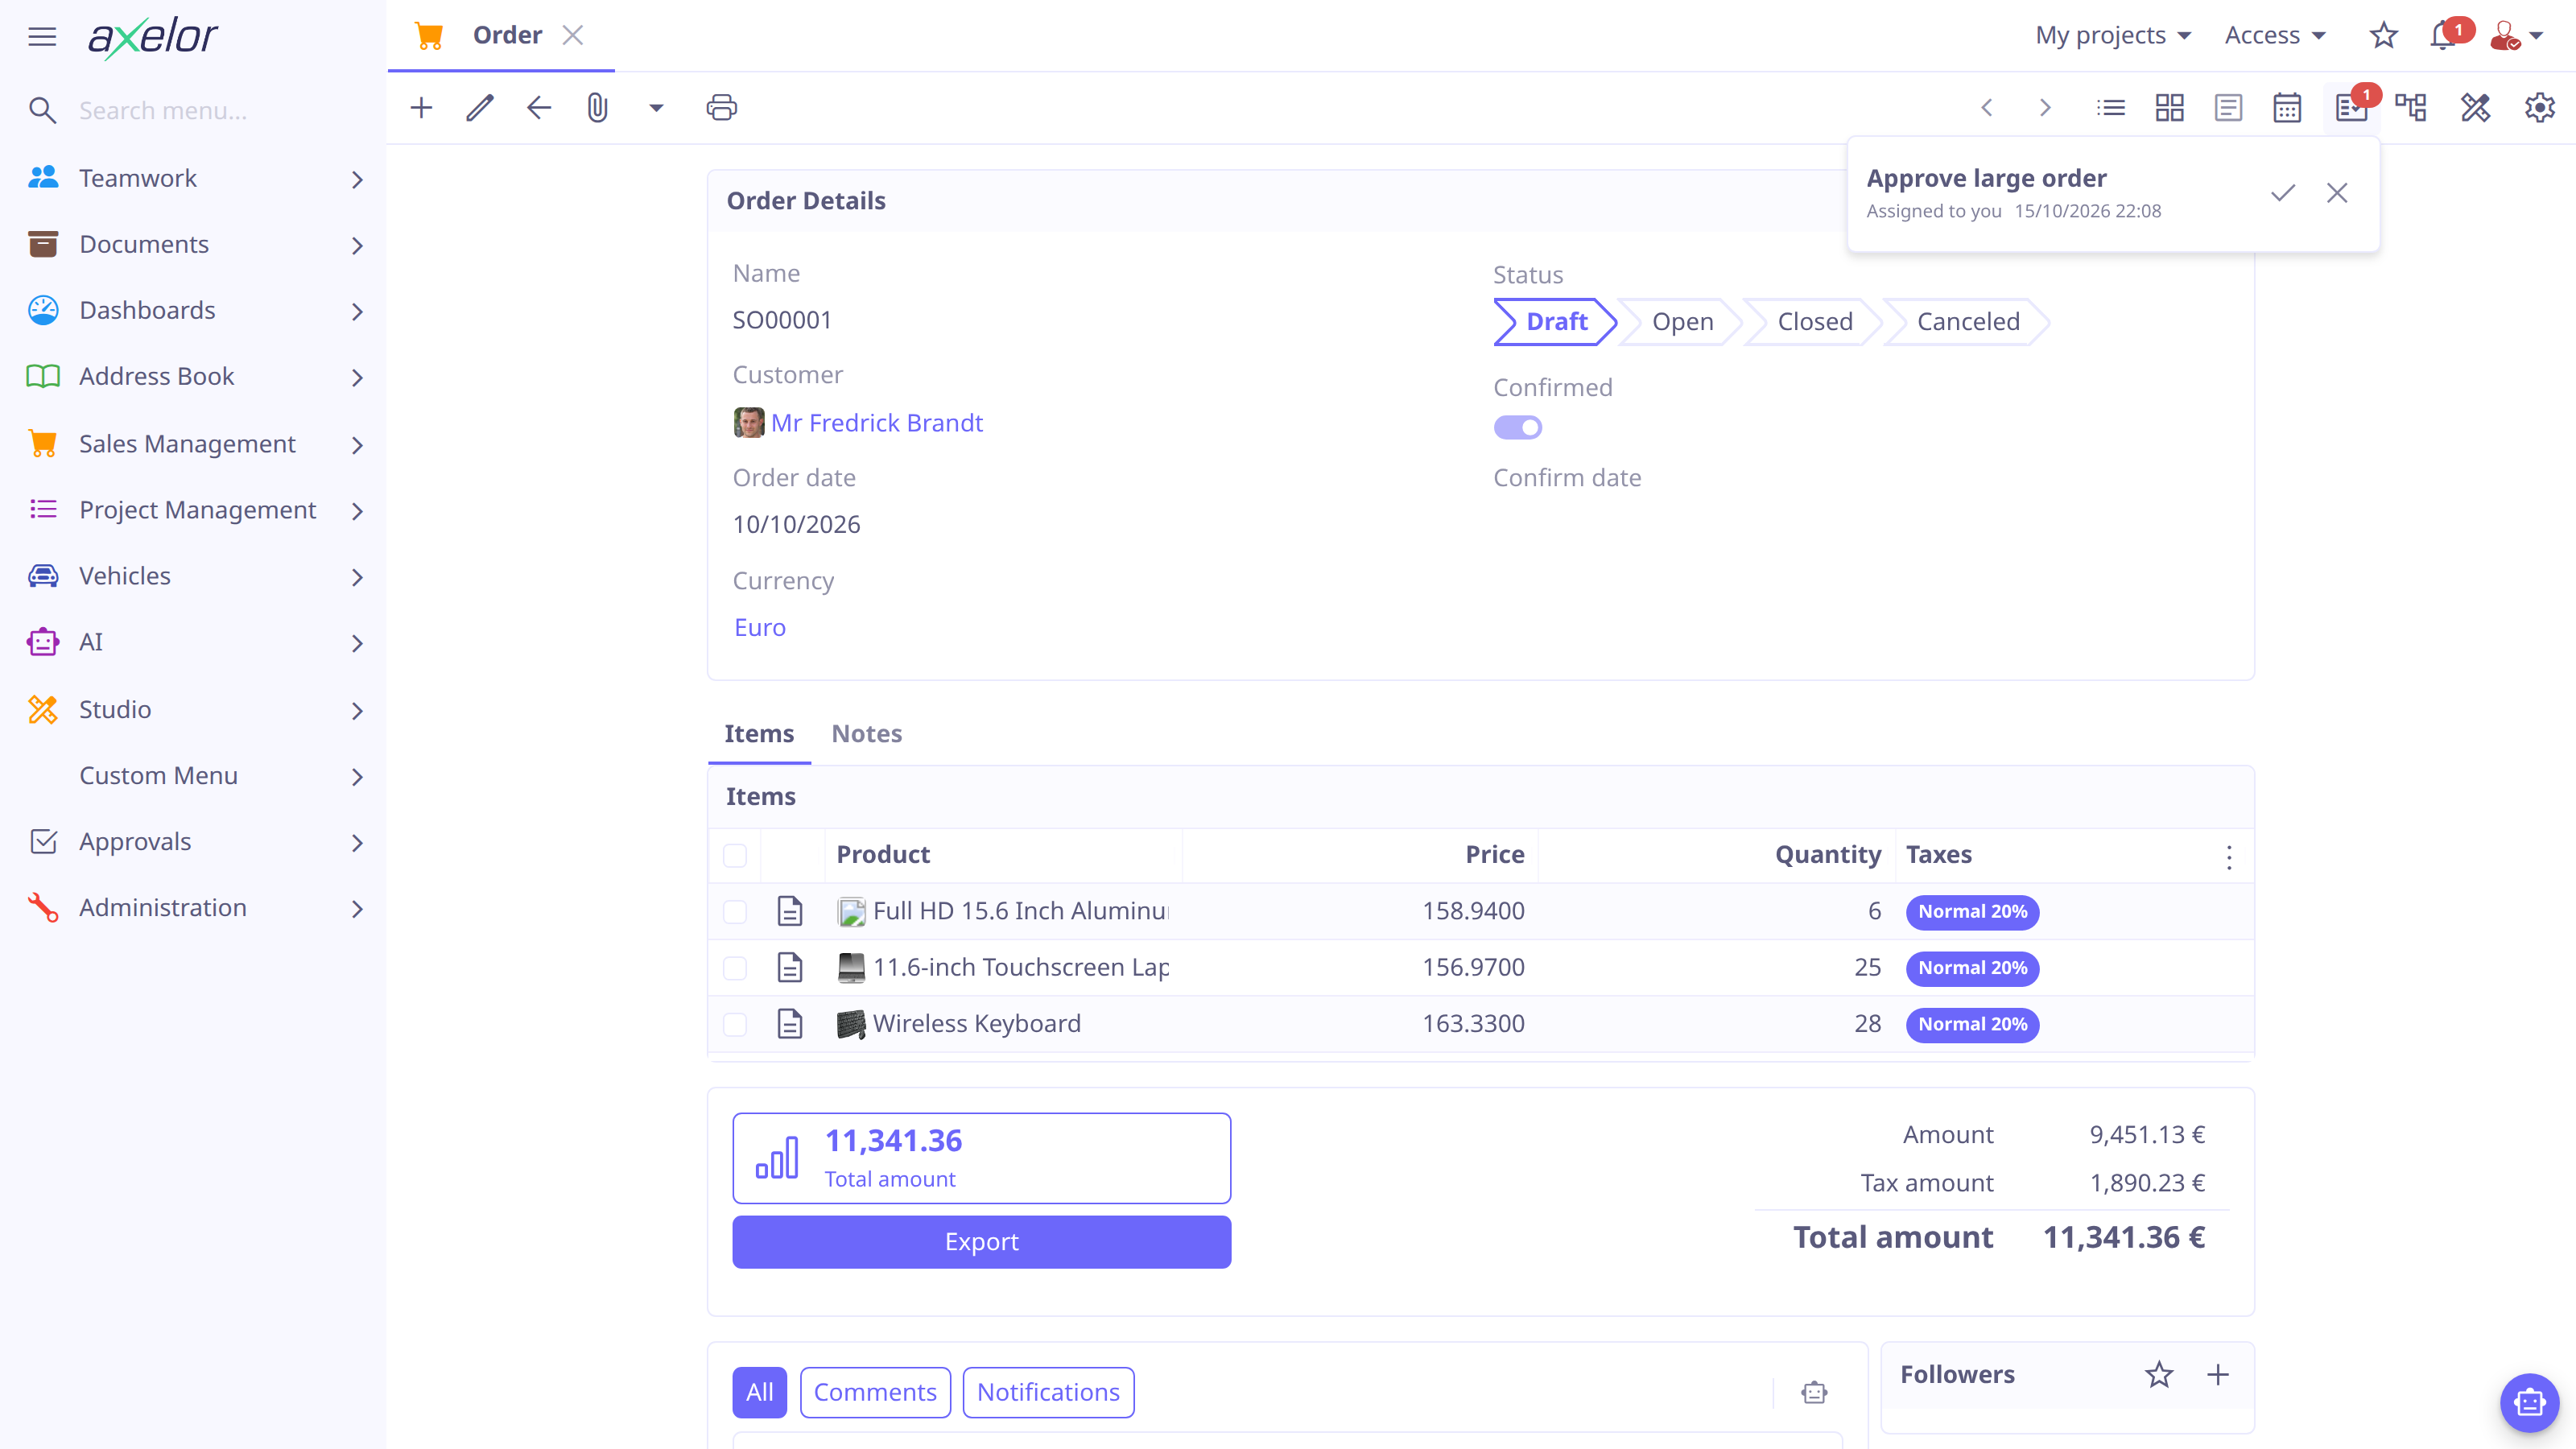The height and width of the screenshot is (1449, 2576).
Task: Set status to Open
Action: pyautogui.click(x=1682, y=322)
